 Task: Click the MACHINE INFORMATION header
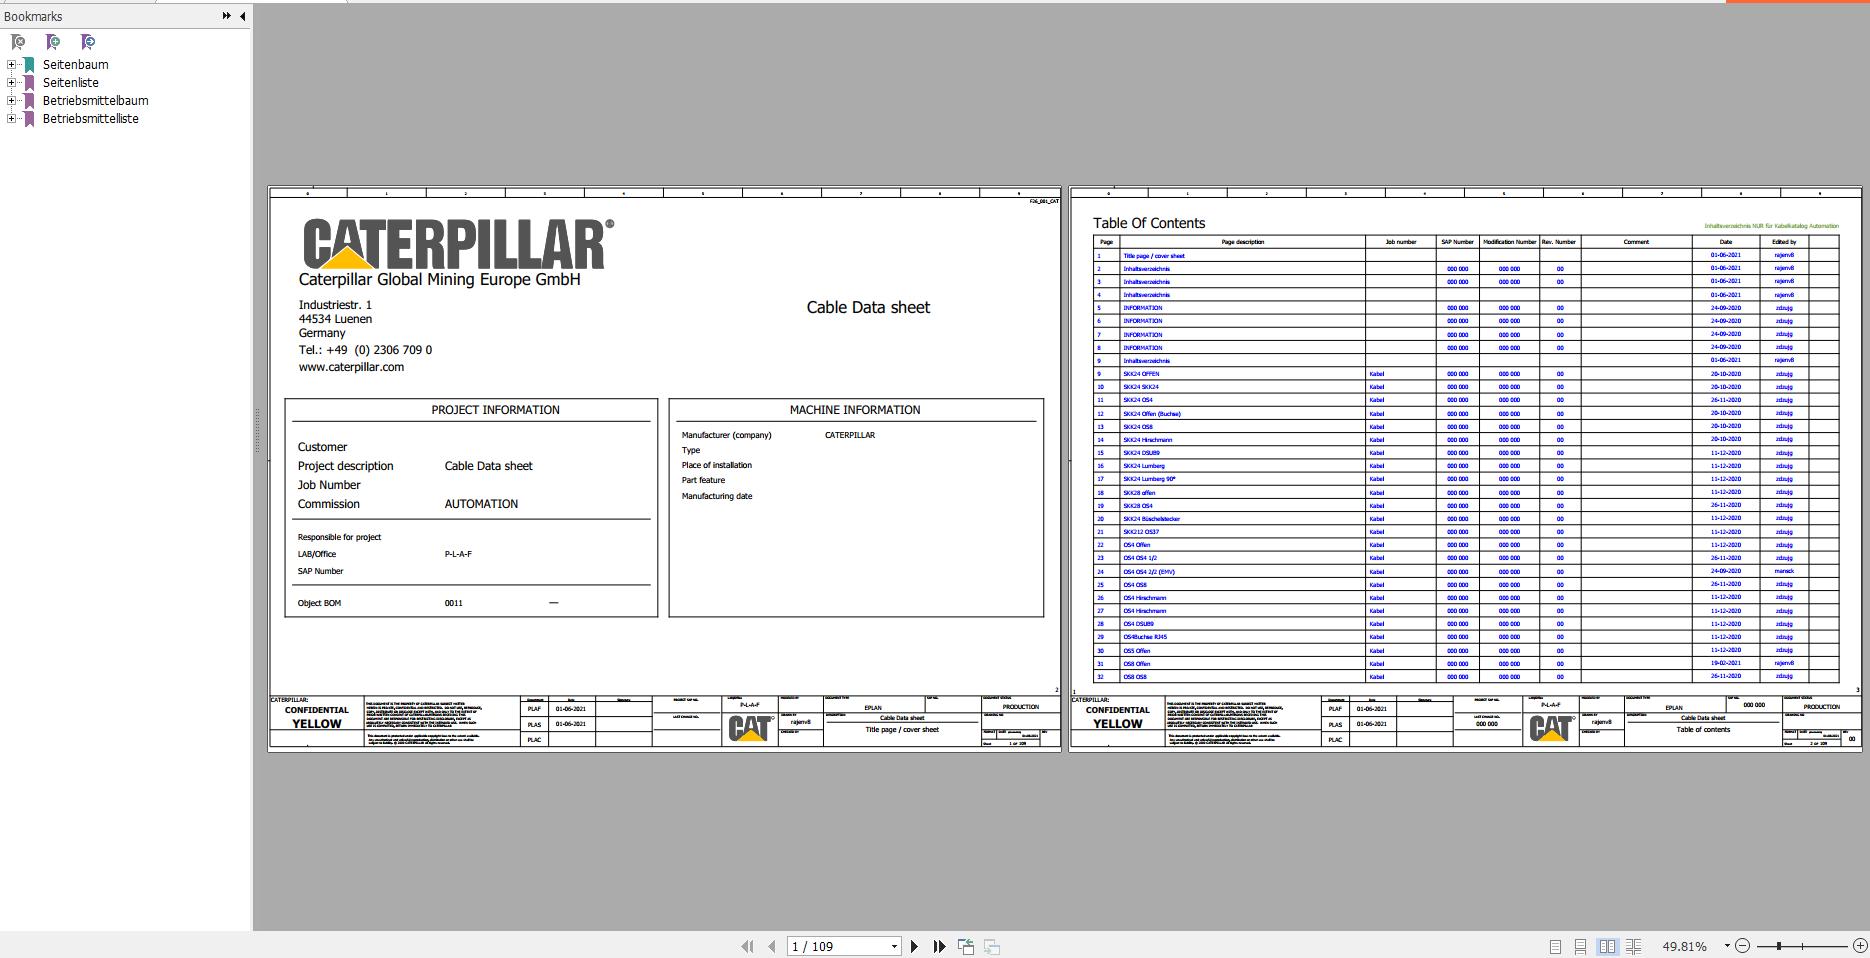pyautogui.click(x=855, y=410)
